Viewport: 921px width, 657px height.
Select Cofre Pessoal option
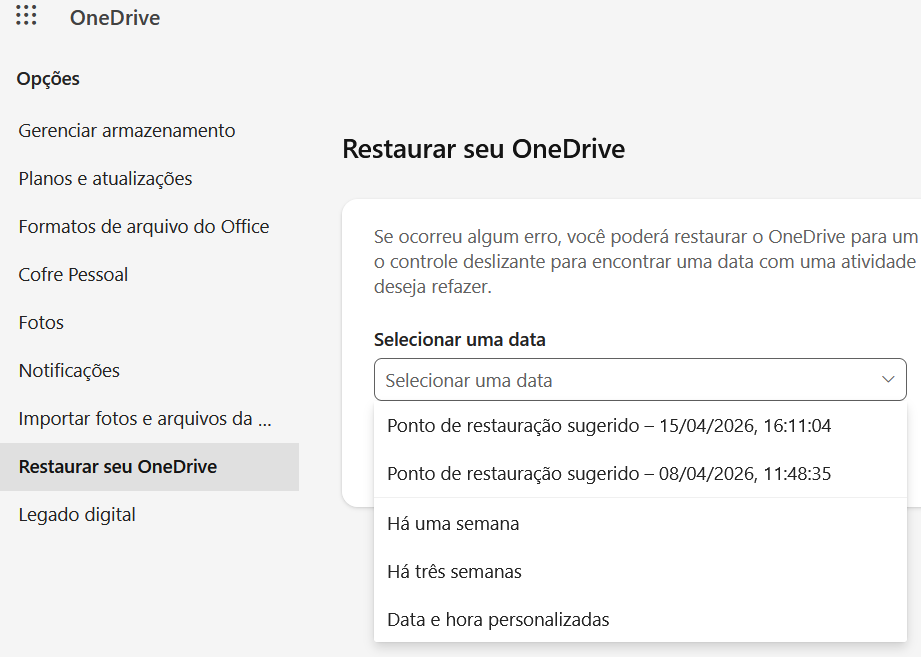pos(73,275)
